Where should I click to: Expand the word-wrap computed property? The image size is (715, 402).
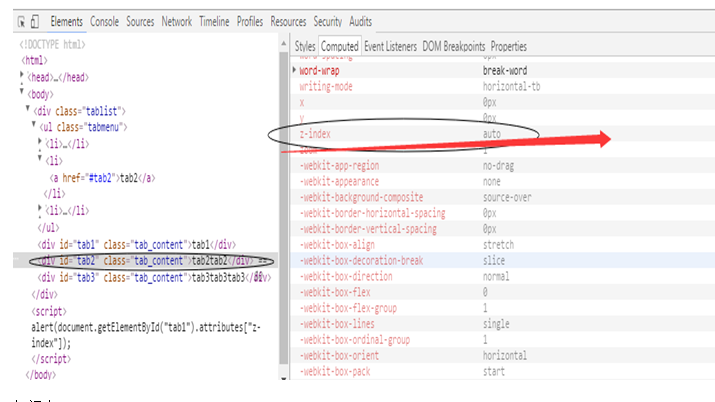pos(295,70)
